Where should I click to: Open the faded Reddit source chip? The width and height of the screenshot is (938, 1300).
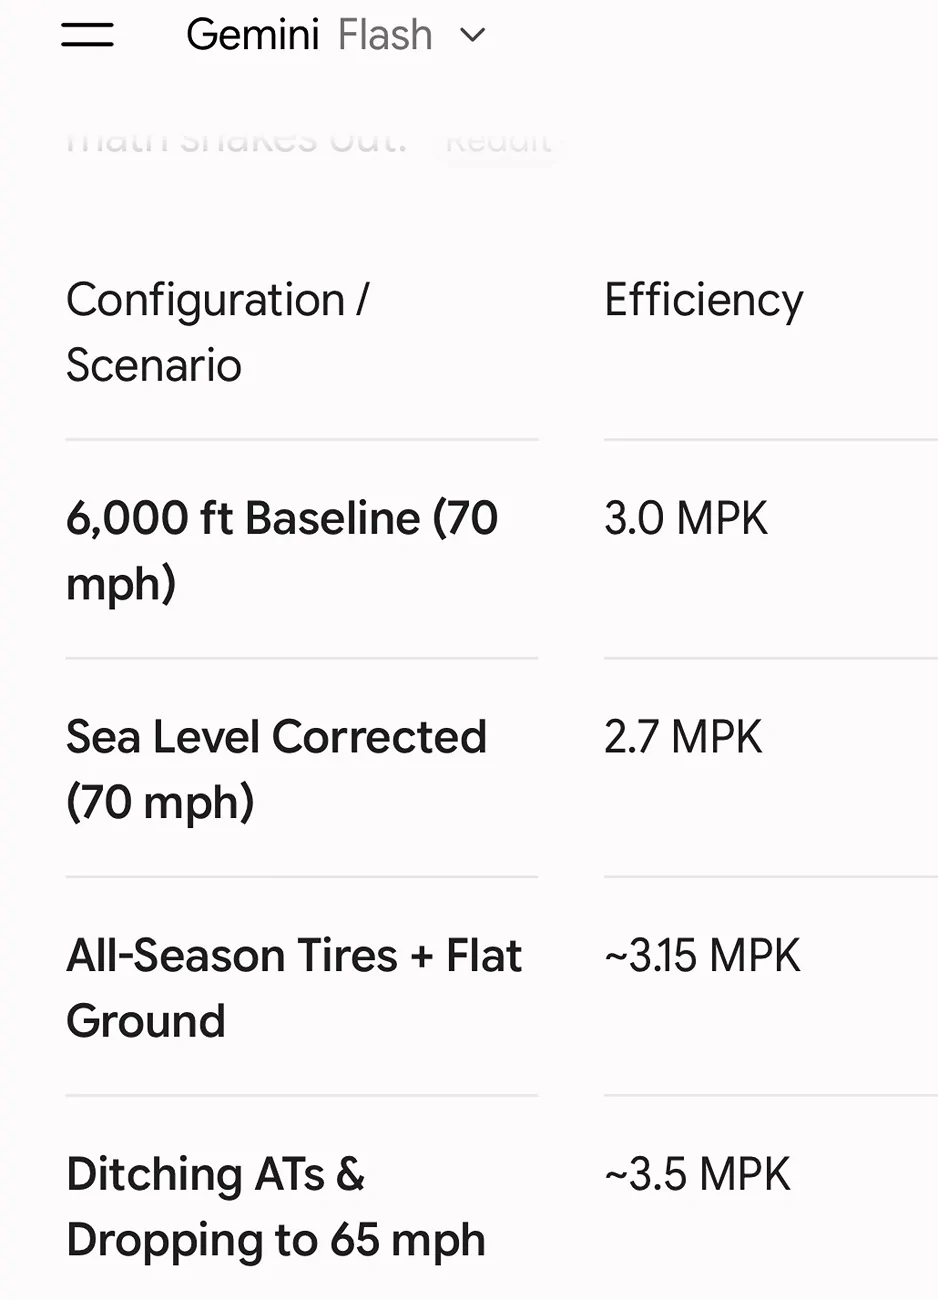[x=498, y=140]
